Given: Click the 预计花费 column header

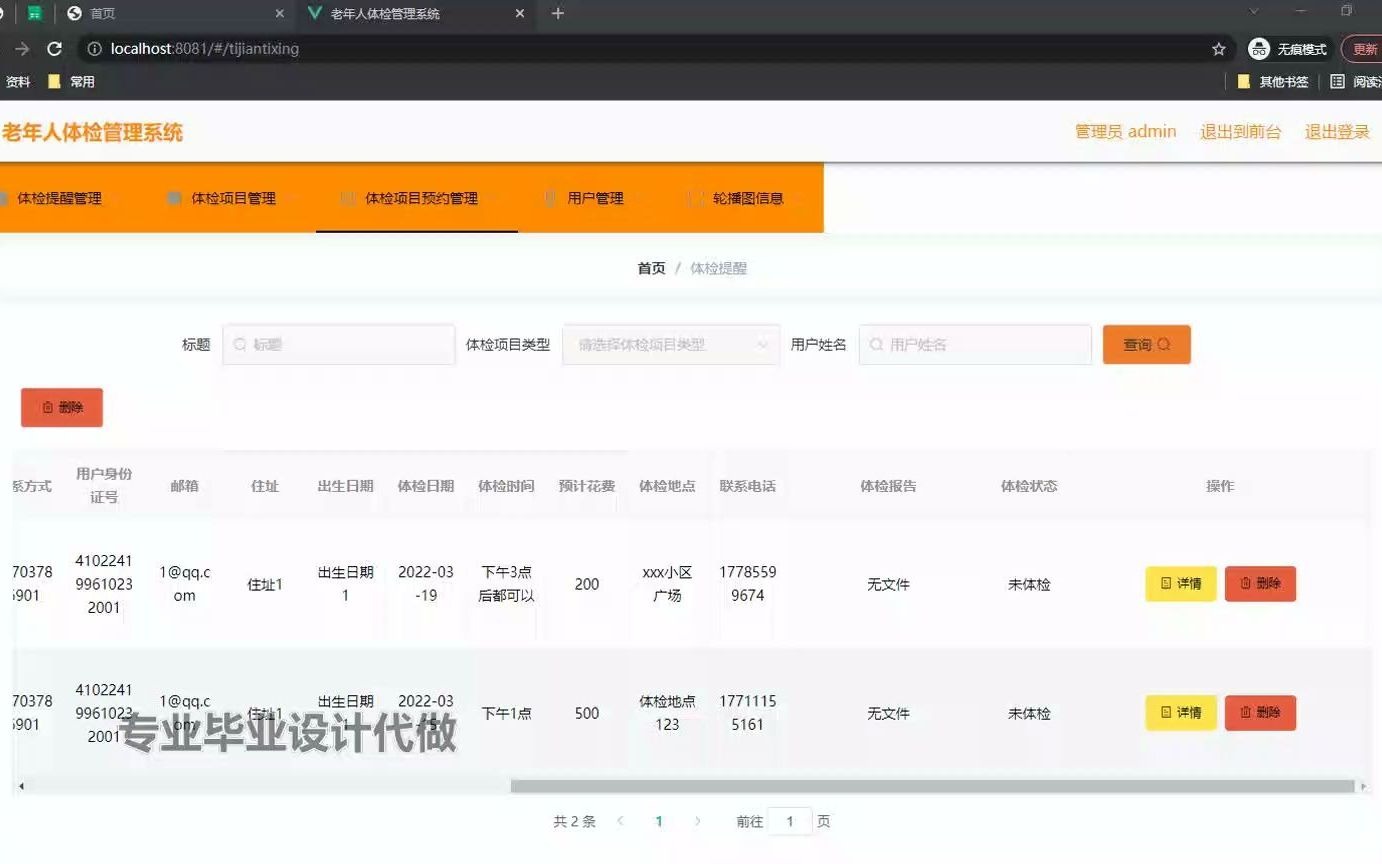Looking at the screenshot, I should tap(587, 486).
